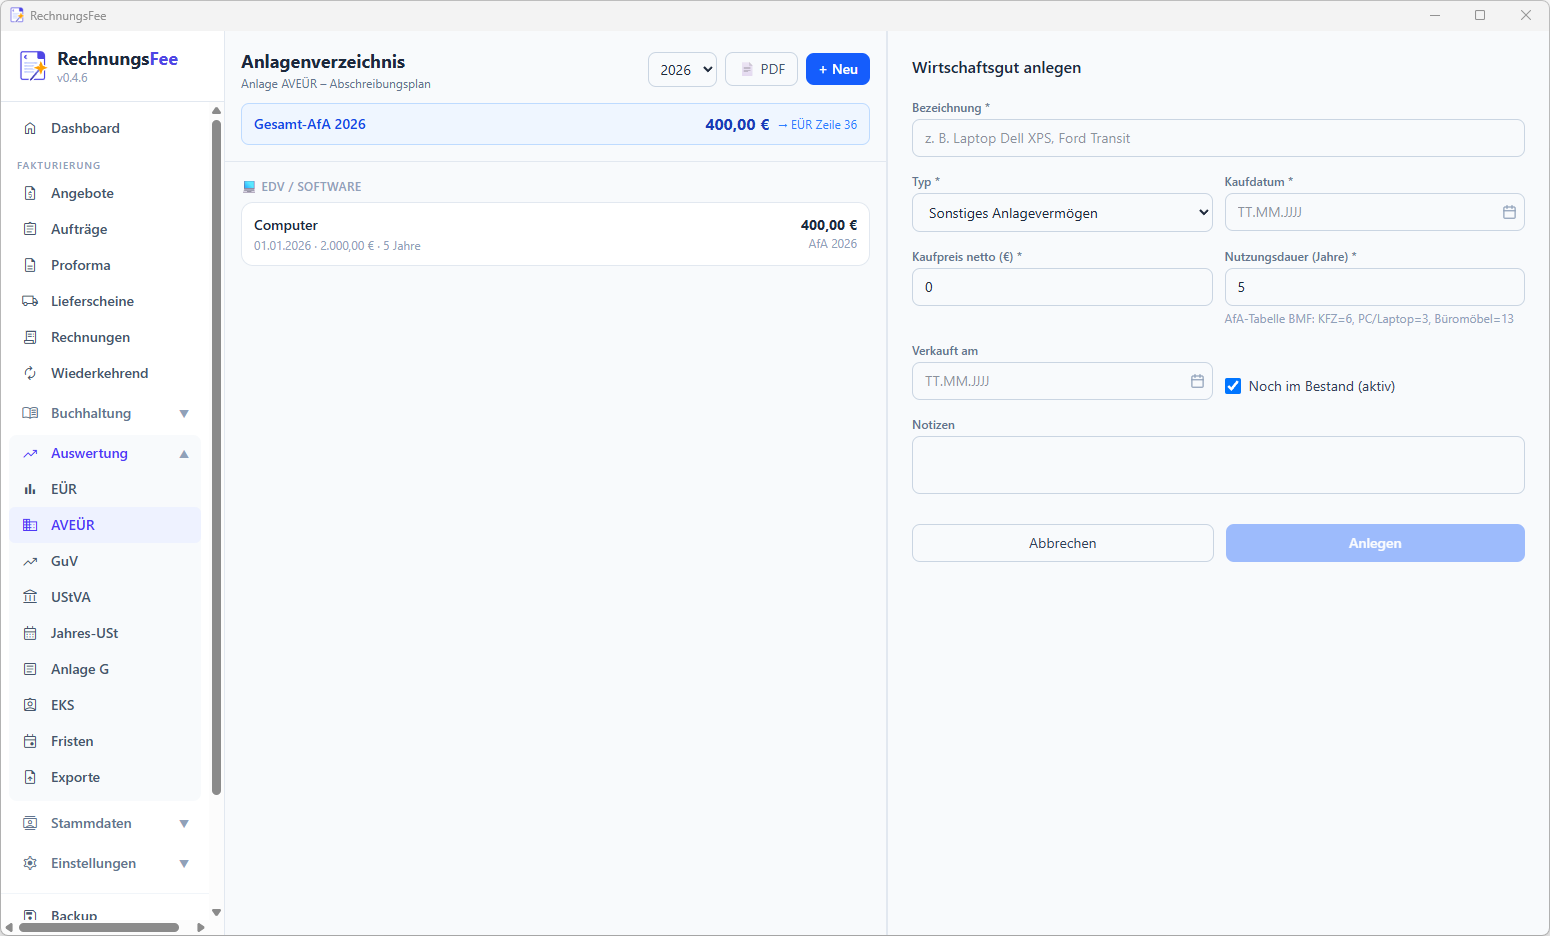Click the Anlage G form icon
1550x936 pixels.
30,669
